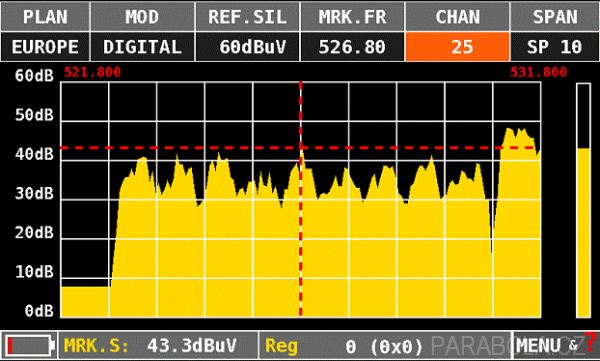Click the REF.SIL header
The image size is (600, 361).
click(x=247, y=17)
